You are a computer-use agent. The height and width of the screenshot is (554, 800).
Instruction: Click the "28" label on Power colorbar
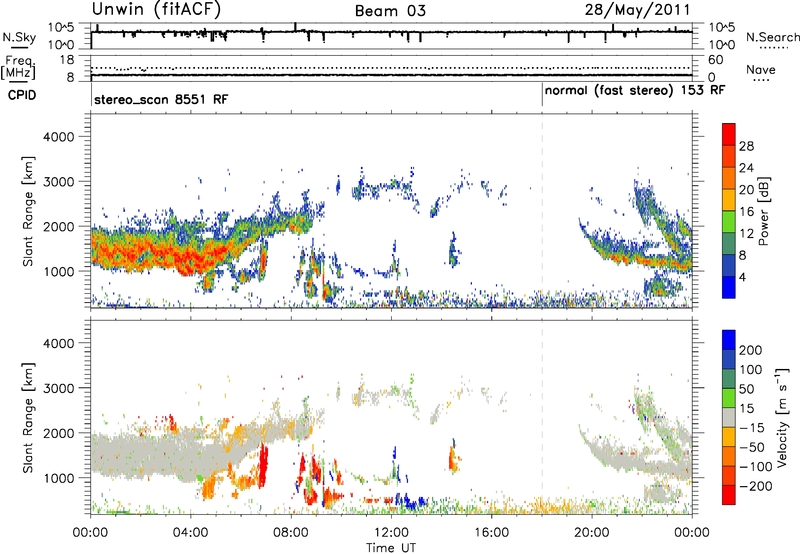point(746,146)
